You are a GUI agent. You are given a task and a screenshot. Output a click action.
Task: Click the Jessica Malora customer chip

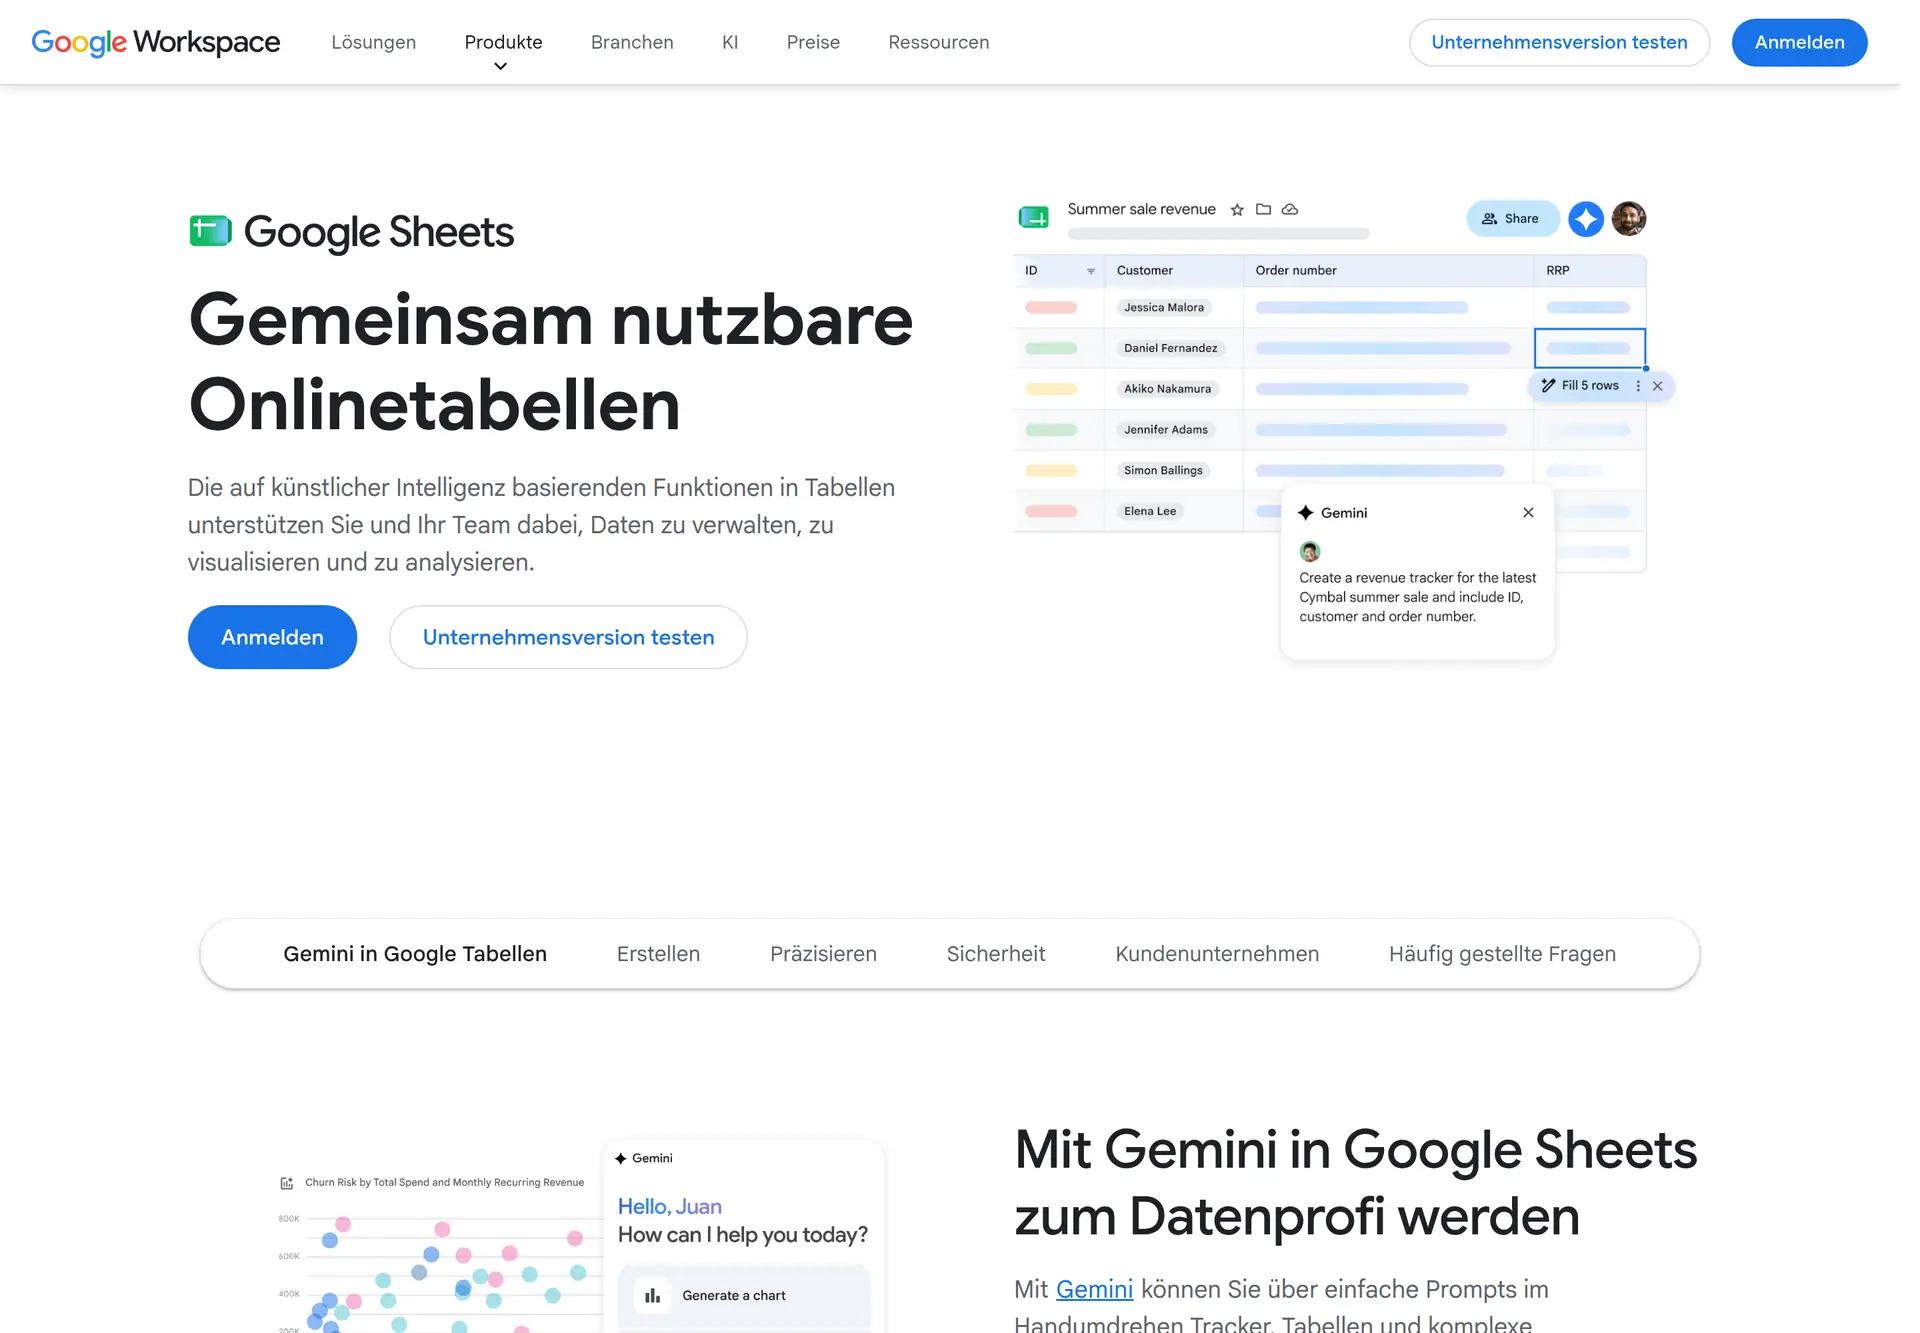1164,307
